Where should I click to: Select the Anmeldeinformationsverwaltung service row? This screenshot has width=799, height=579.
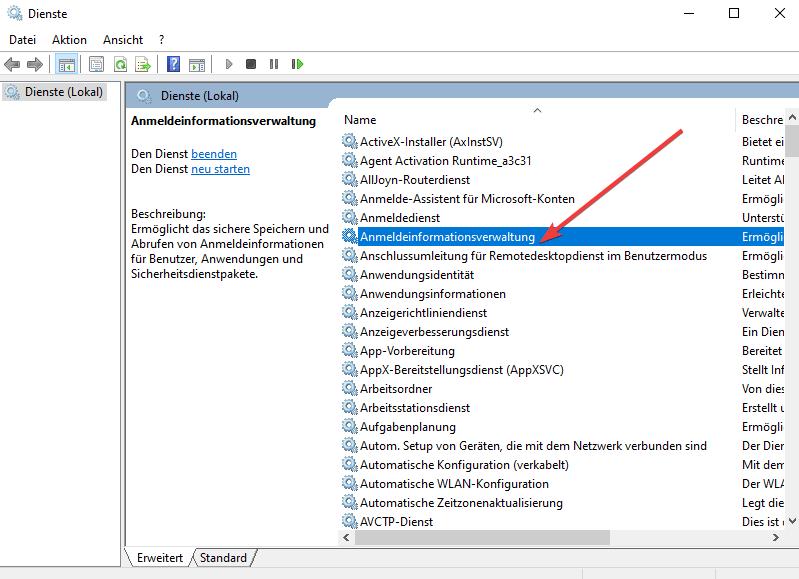(563, 236)
